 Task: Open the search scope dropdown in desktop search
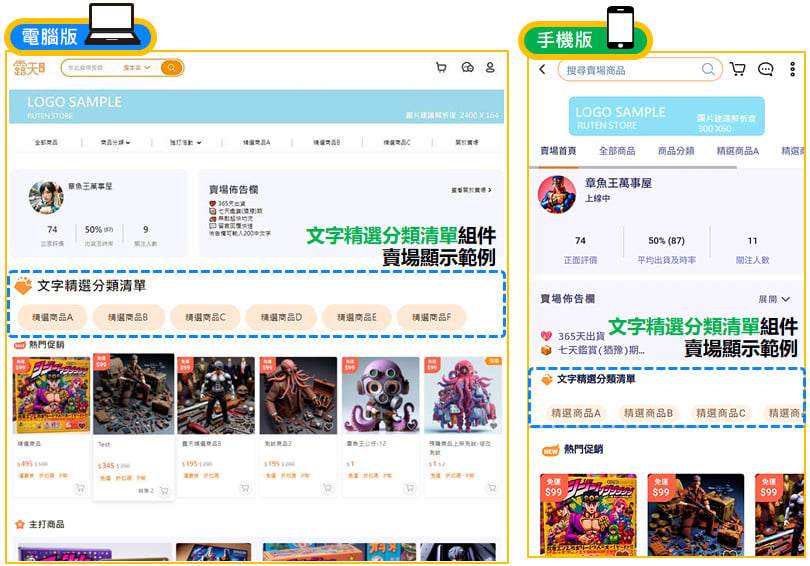pyautogui.click(x=137, y=68)
